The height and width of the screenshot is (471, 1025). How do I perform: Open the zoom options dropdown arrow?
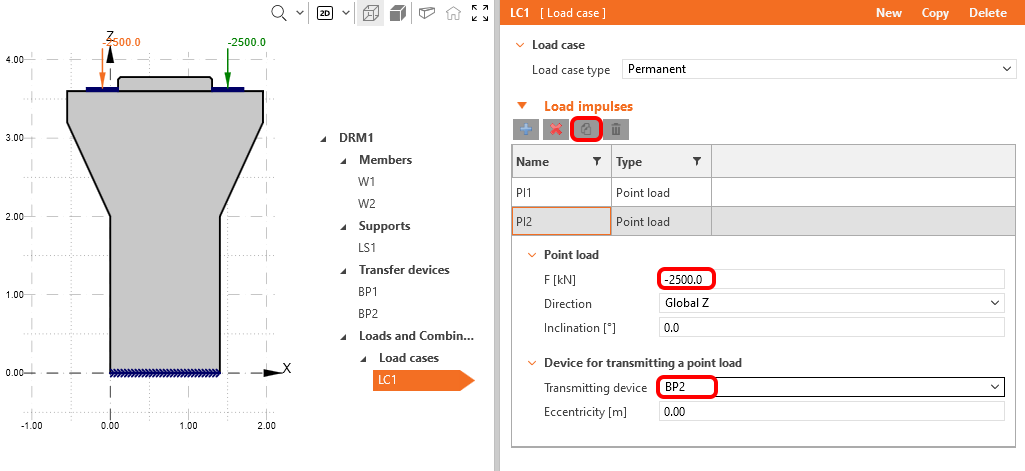click(299, 13)
